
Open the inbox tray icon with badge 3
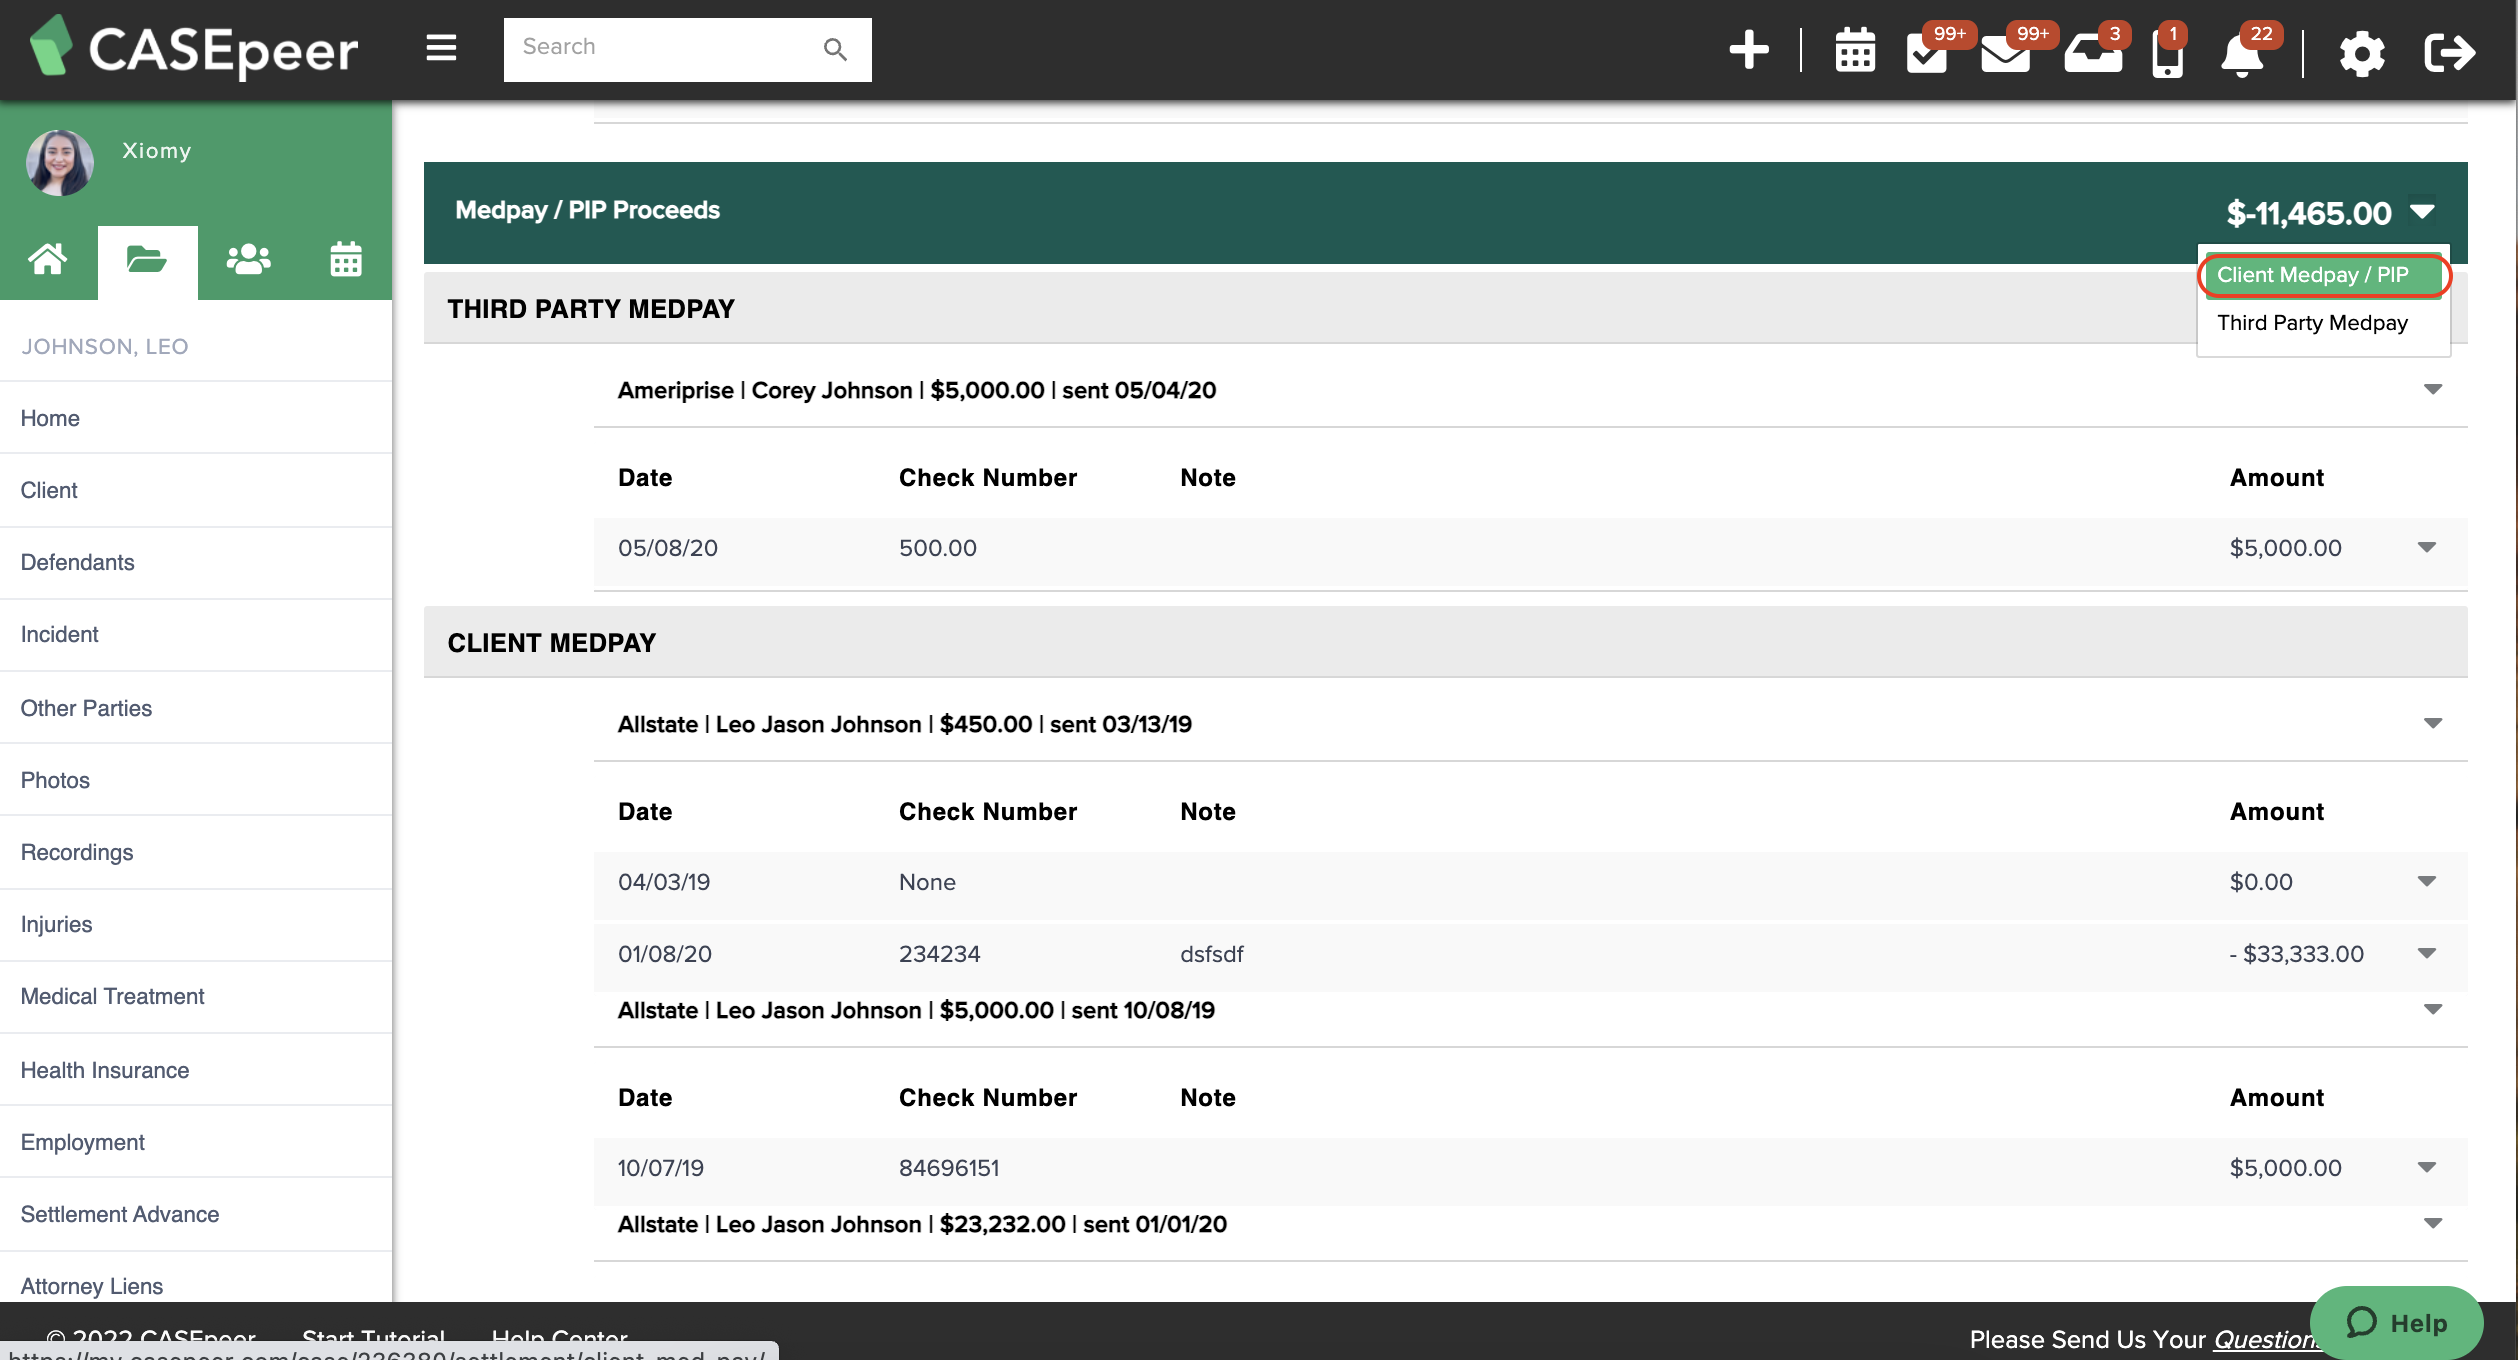pos(2092,52)
